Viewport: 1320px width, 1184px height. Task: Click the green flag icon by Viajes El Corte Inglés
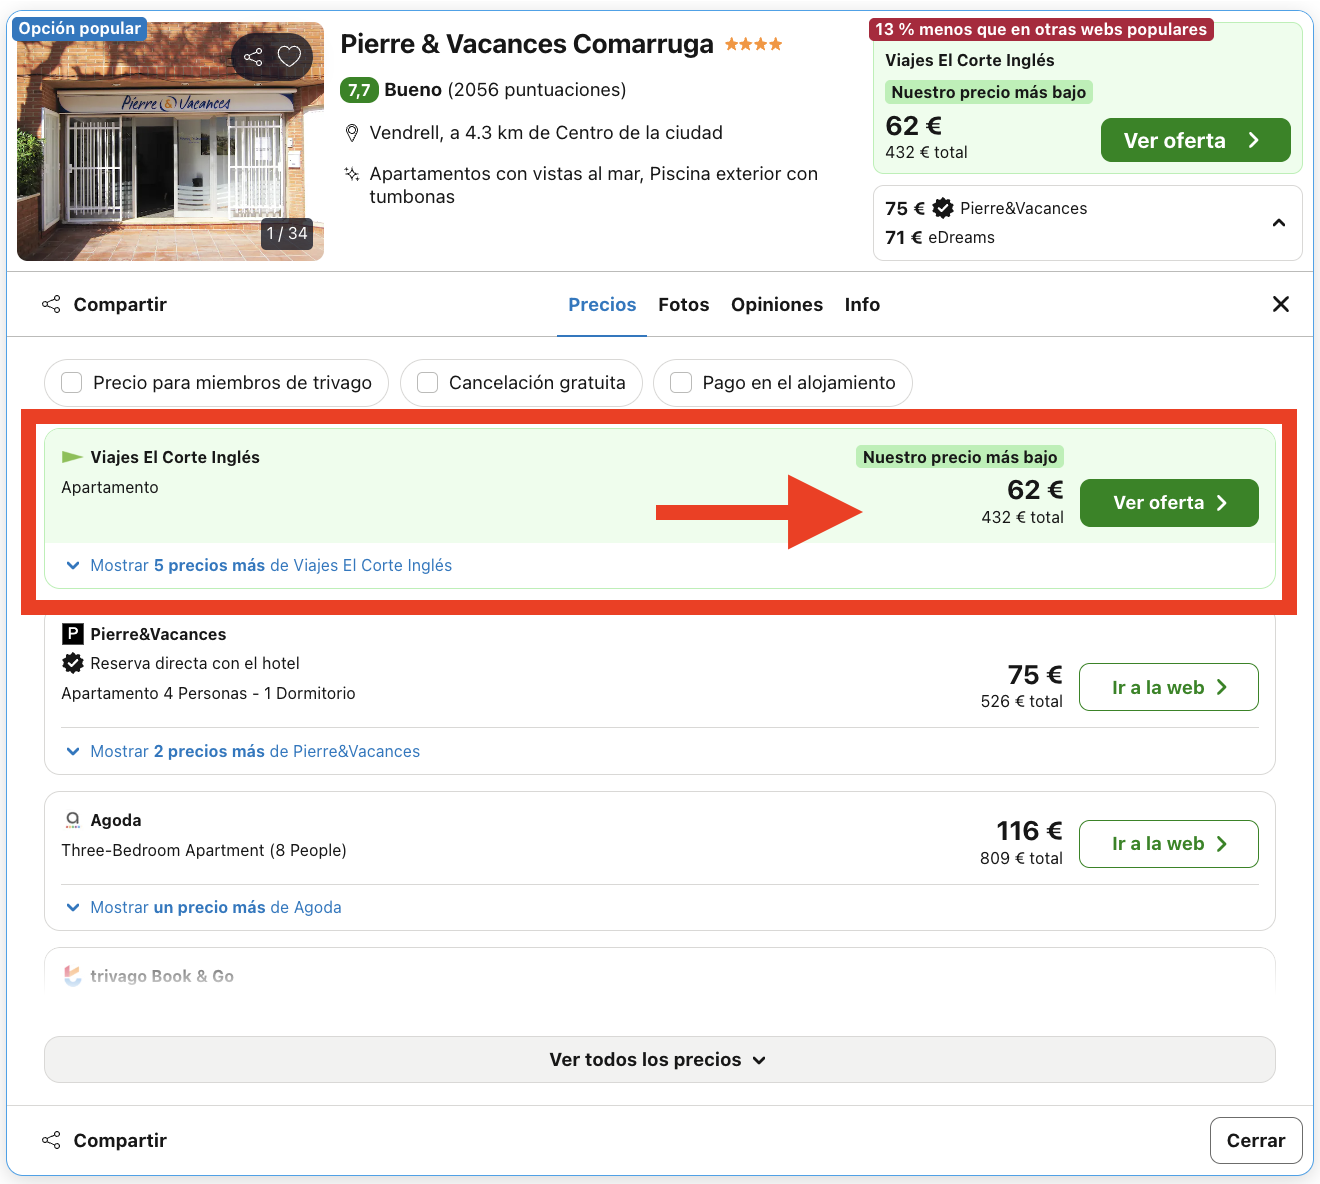[x=72, y=457]
